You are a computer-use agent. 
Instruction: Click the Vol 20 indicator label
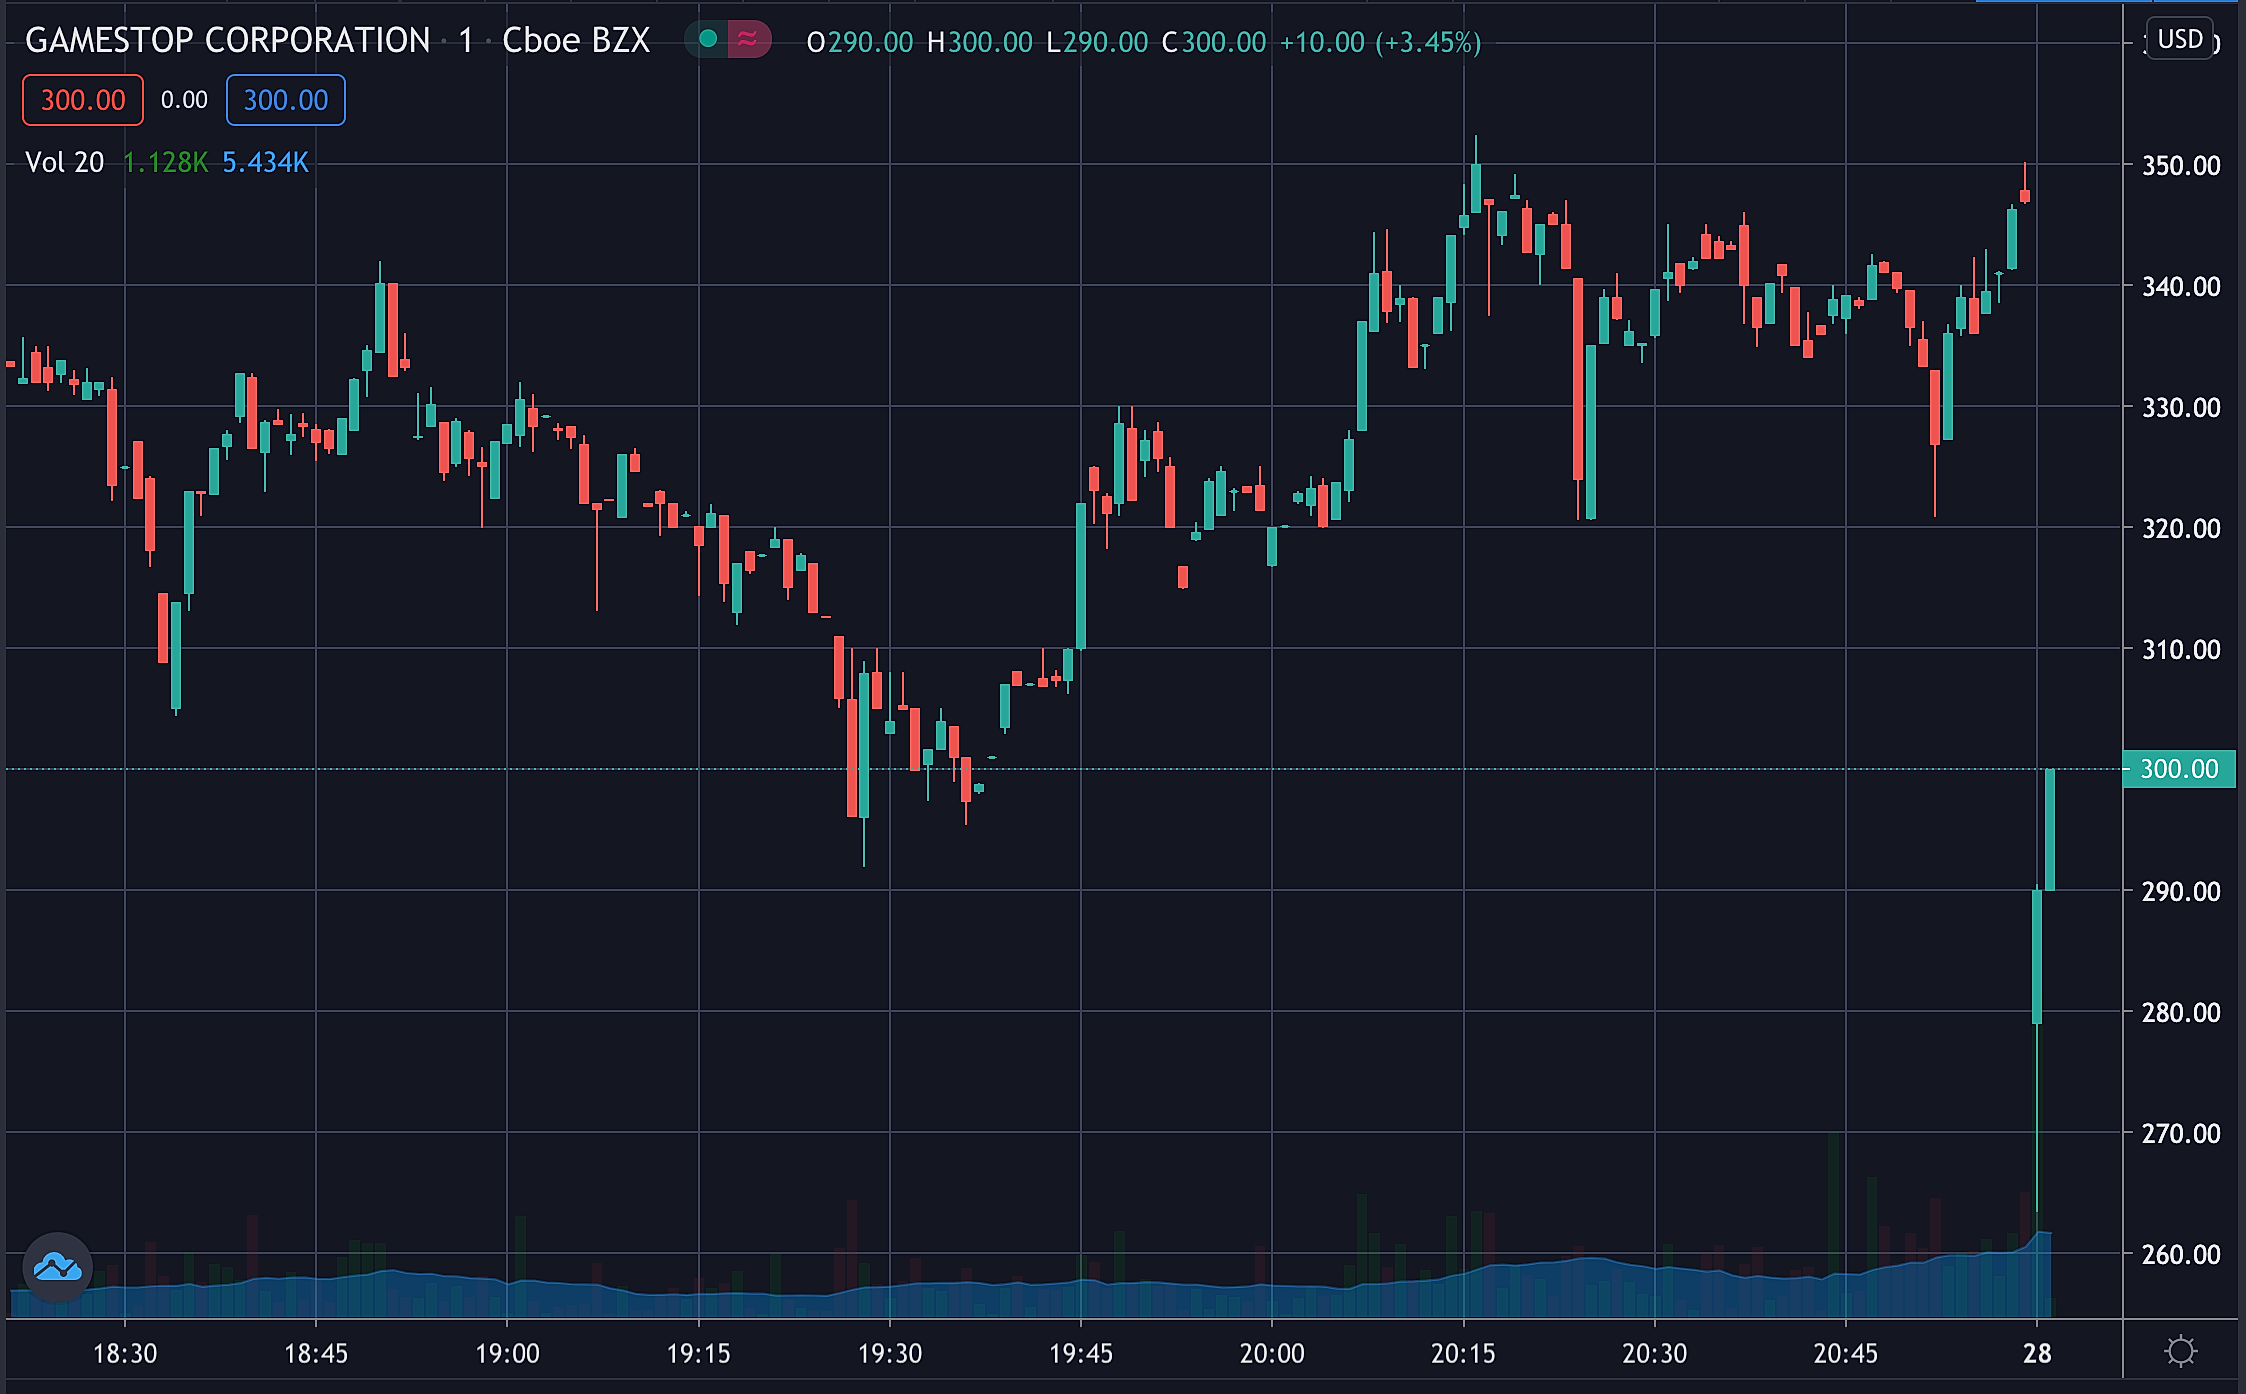coord(64,162)
